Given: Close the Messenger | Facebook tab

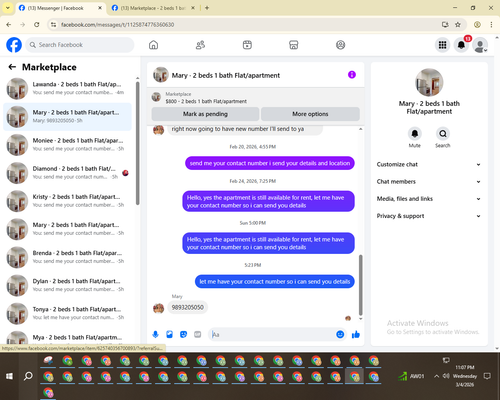Looking at the screenshot, I should (100, 8).
